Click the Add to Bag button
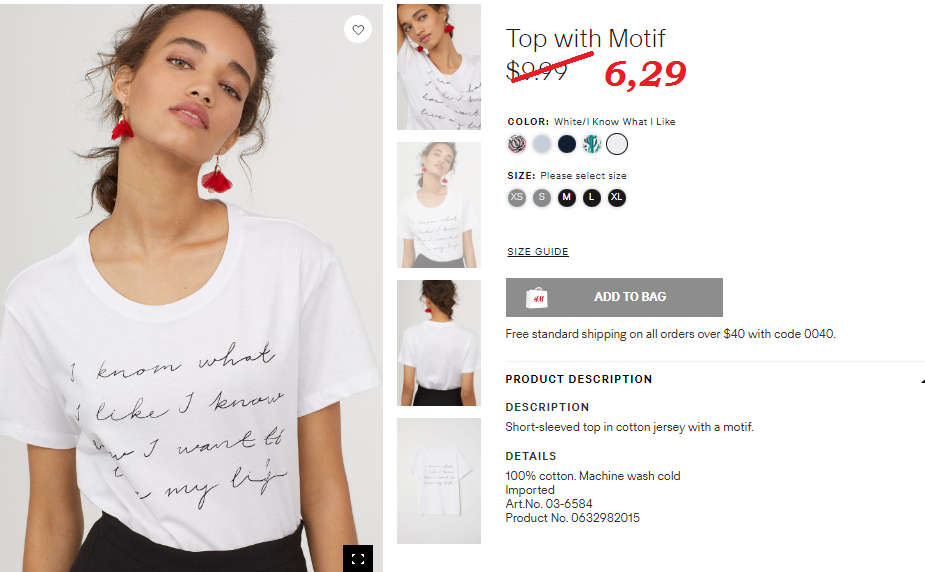The image size is (925, 572). 614,297
